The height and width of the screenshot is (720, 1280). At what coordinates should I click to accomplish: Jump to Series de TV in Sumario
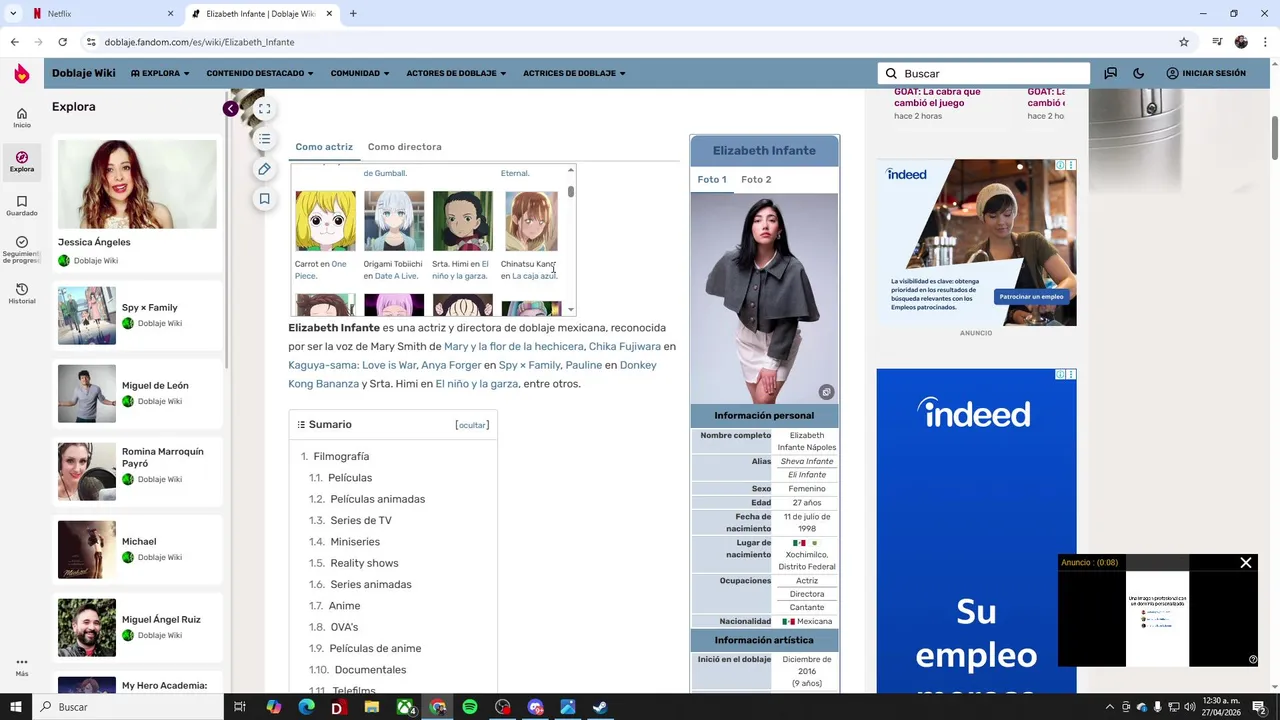[361, 520]
